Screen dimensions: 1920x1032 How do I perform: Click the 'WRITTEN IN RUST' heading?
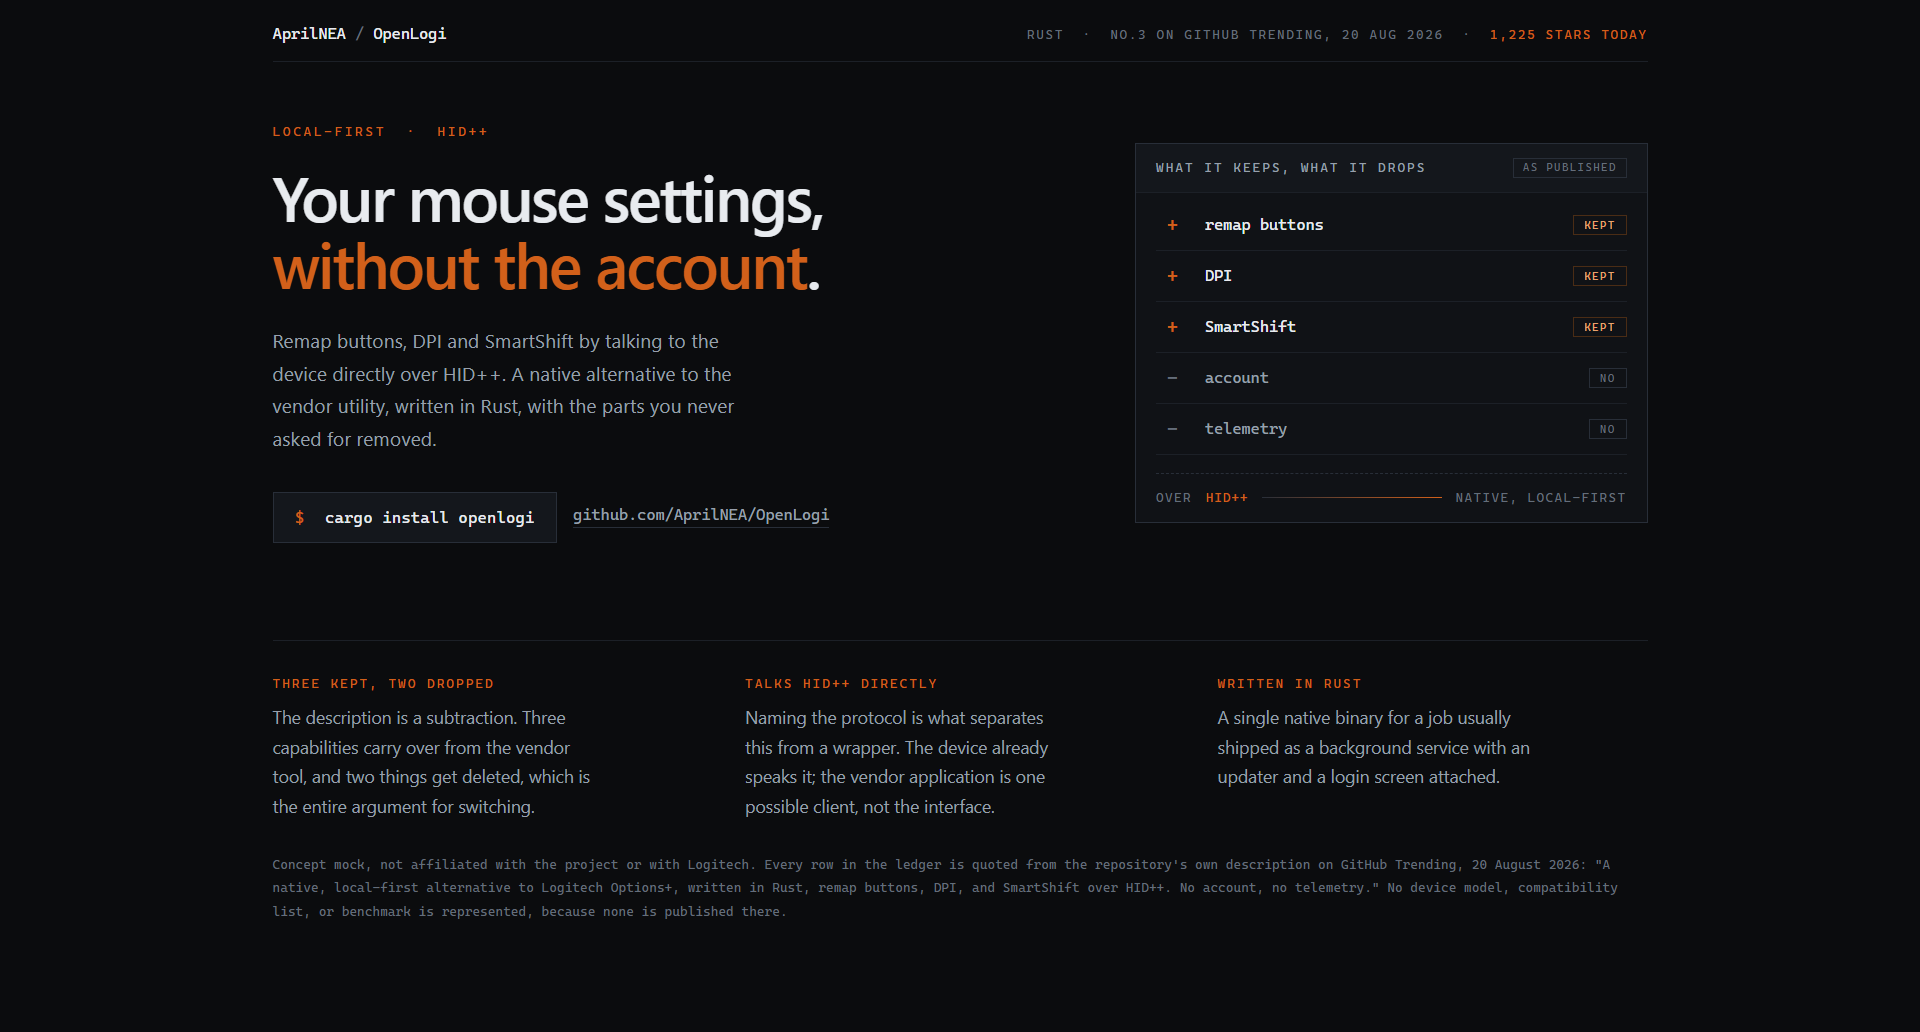coord(1289,684)
